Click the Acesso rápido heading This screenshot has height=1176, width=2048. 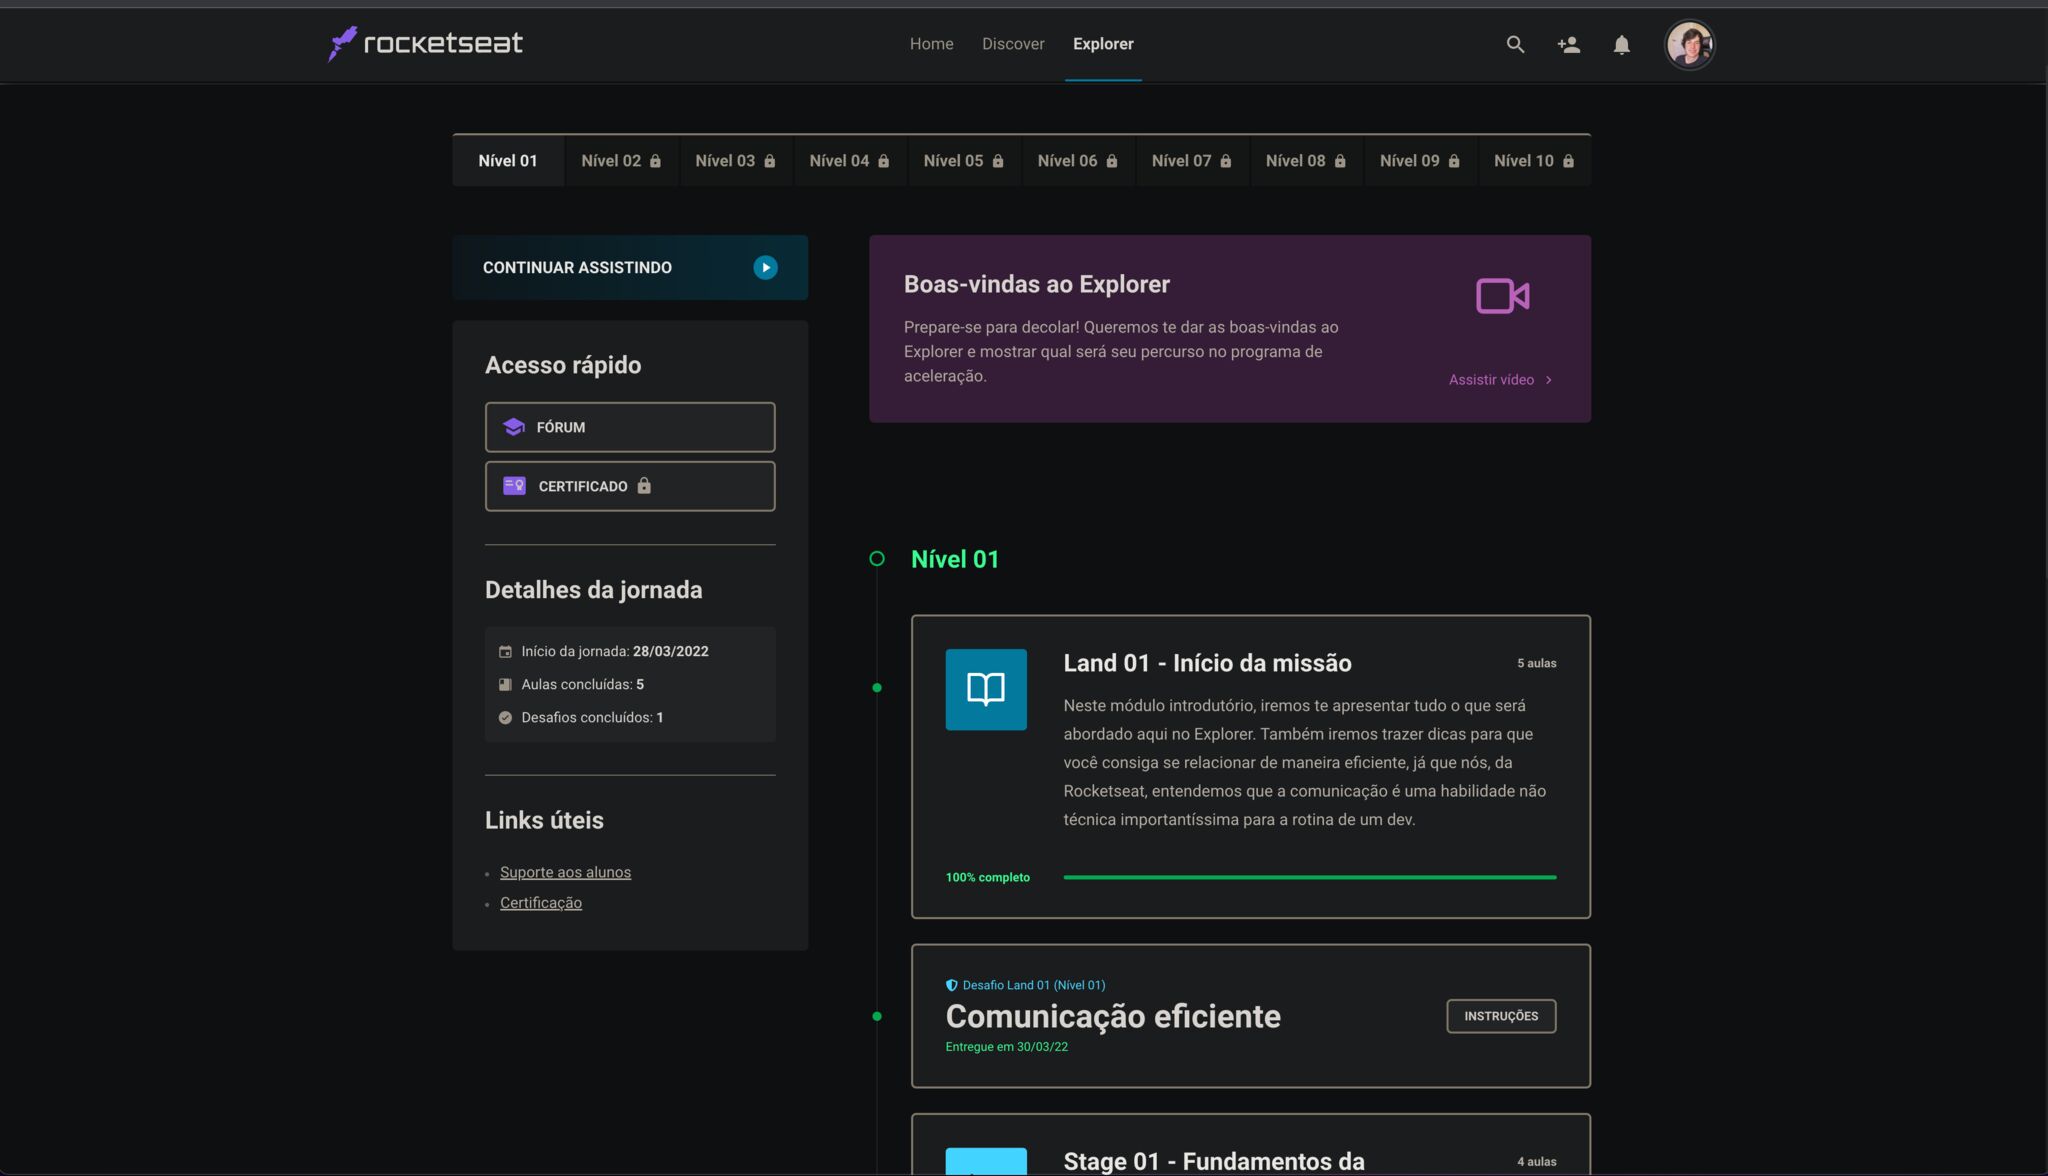pos(563,365)
